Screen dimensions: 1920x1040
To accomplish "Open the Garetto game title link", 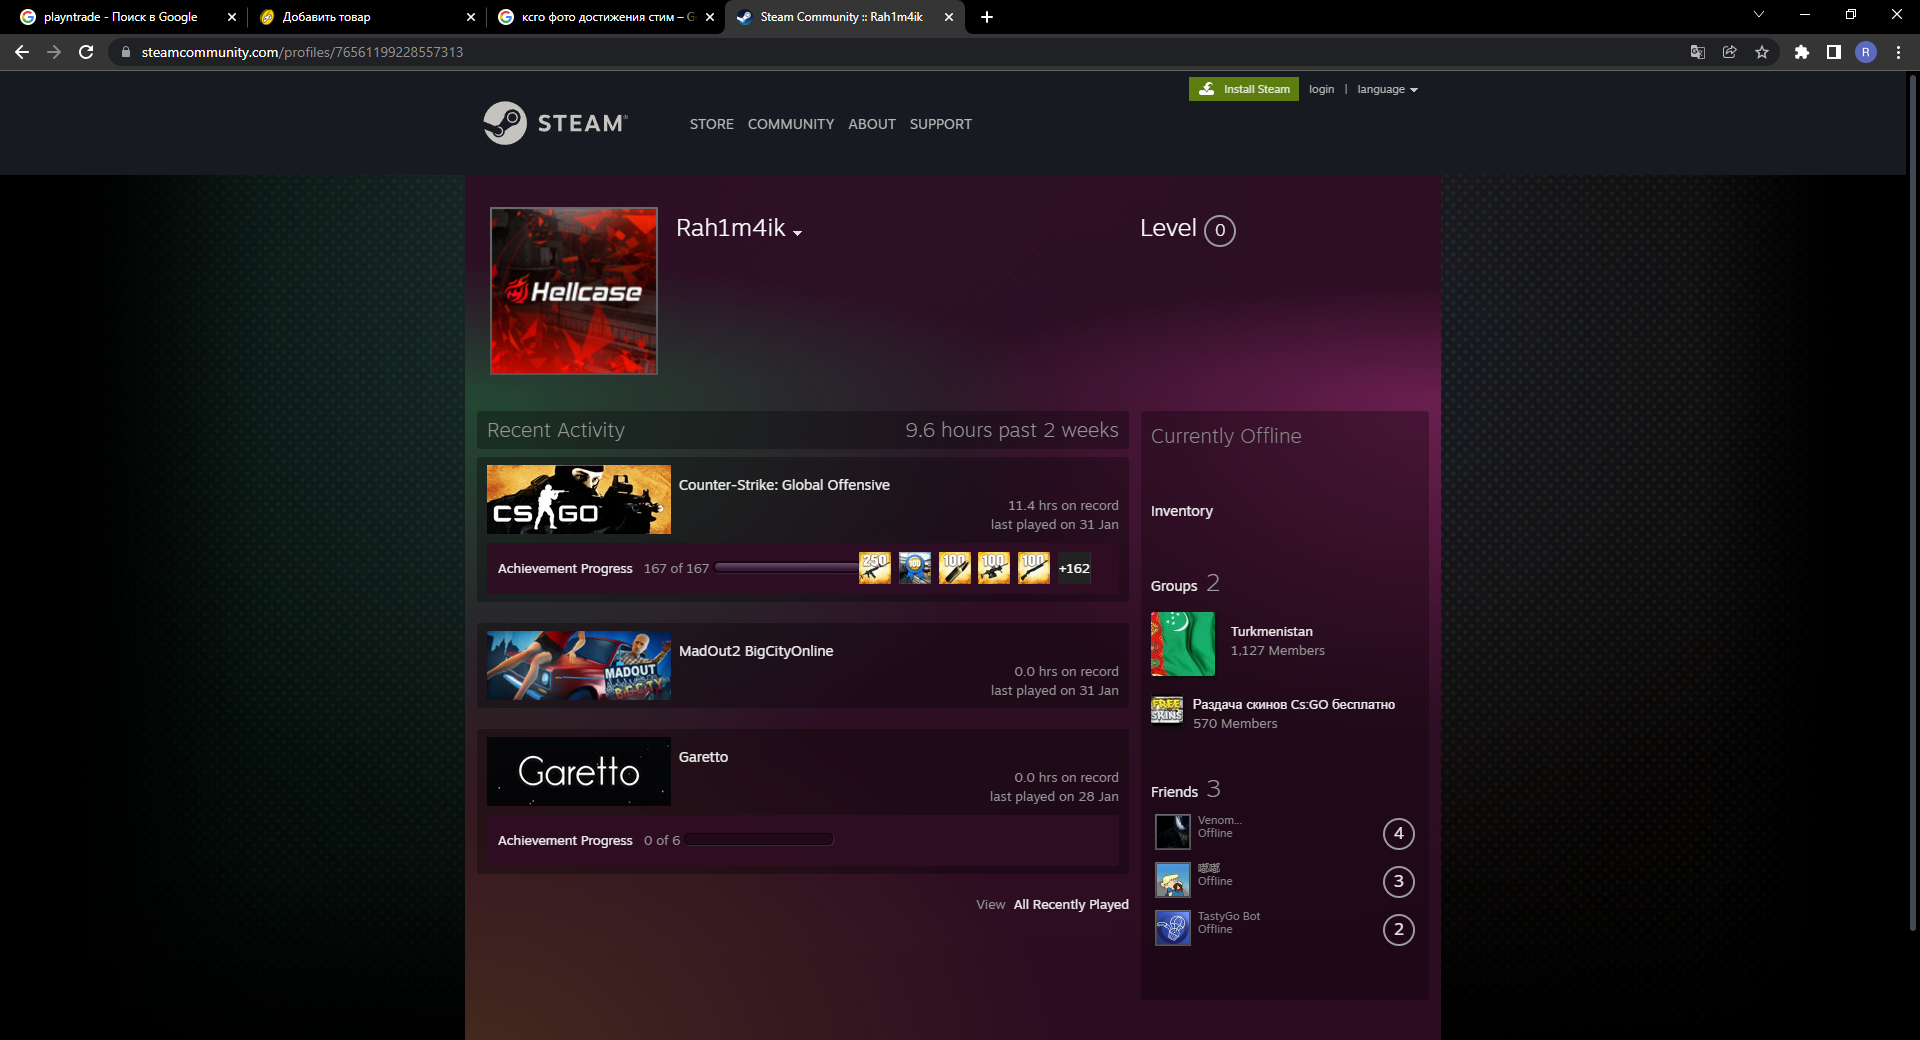I will pyautogui.click(x=703, y=757).
